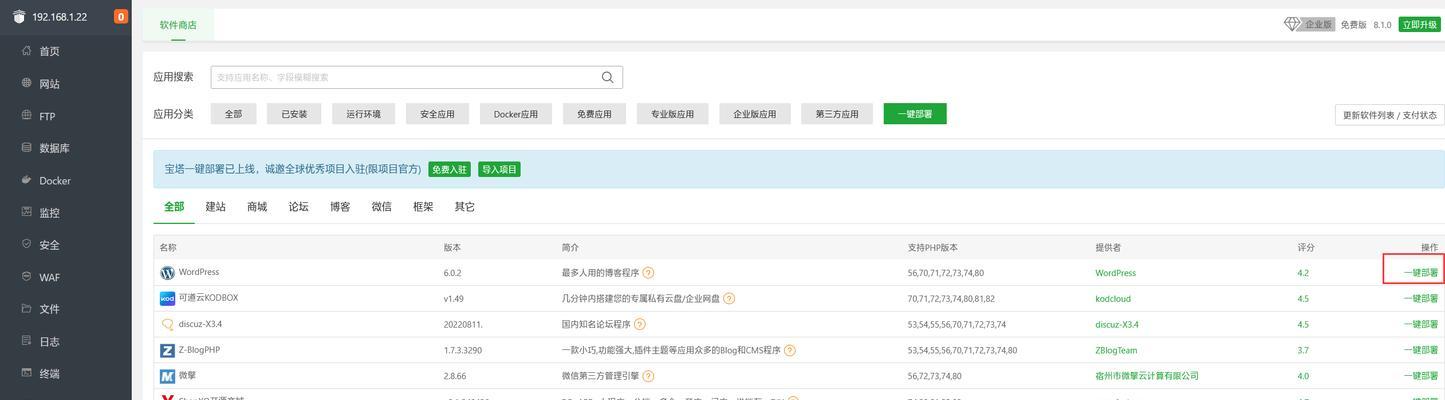This screenshot has width=1445, height=400.
Task: Click 一键部署 link in 微擎 row
Action: pyautogui.click(x=1420, y=376)
